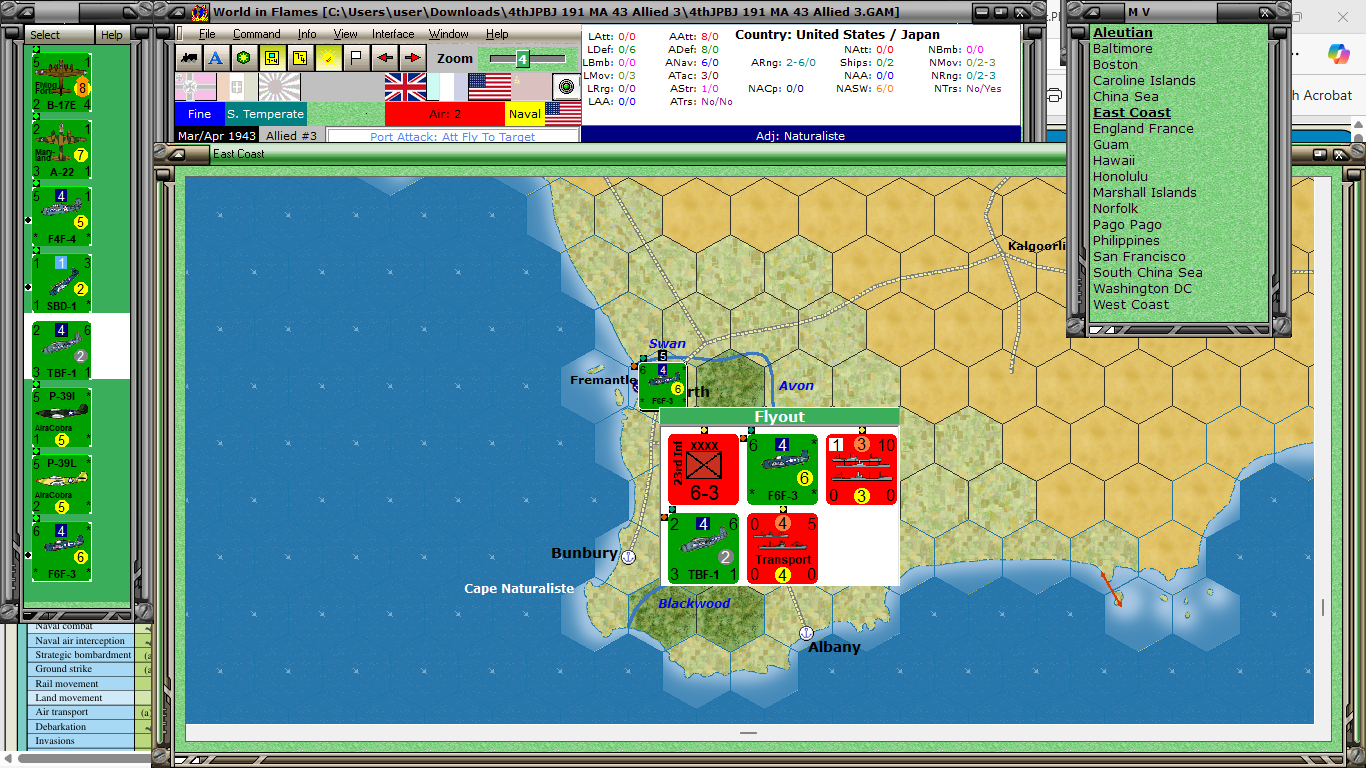Screen dimensions: 1366x768
Task: Click the 23rd Inf unit in Flyout
Action: [703, 469]
